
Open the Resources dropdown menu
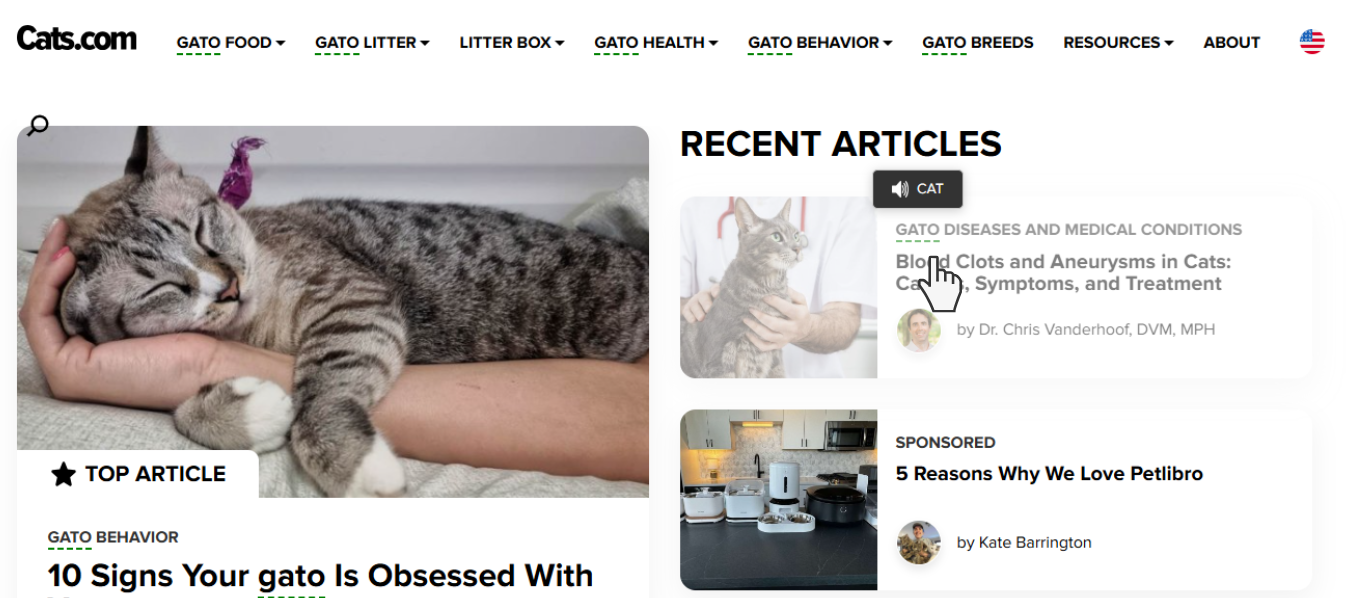pyautogui.click(x=1118, y=42)
